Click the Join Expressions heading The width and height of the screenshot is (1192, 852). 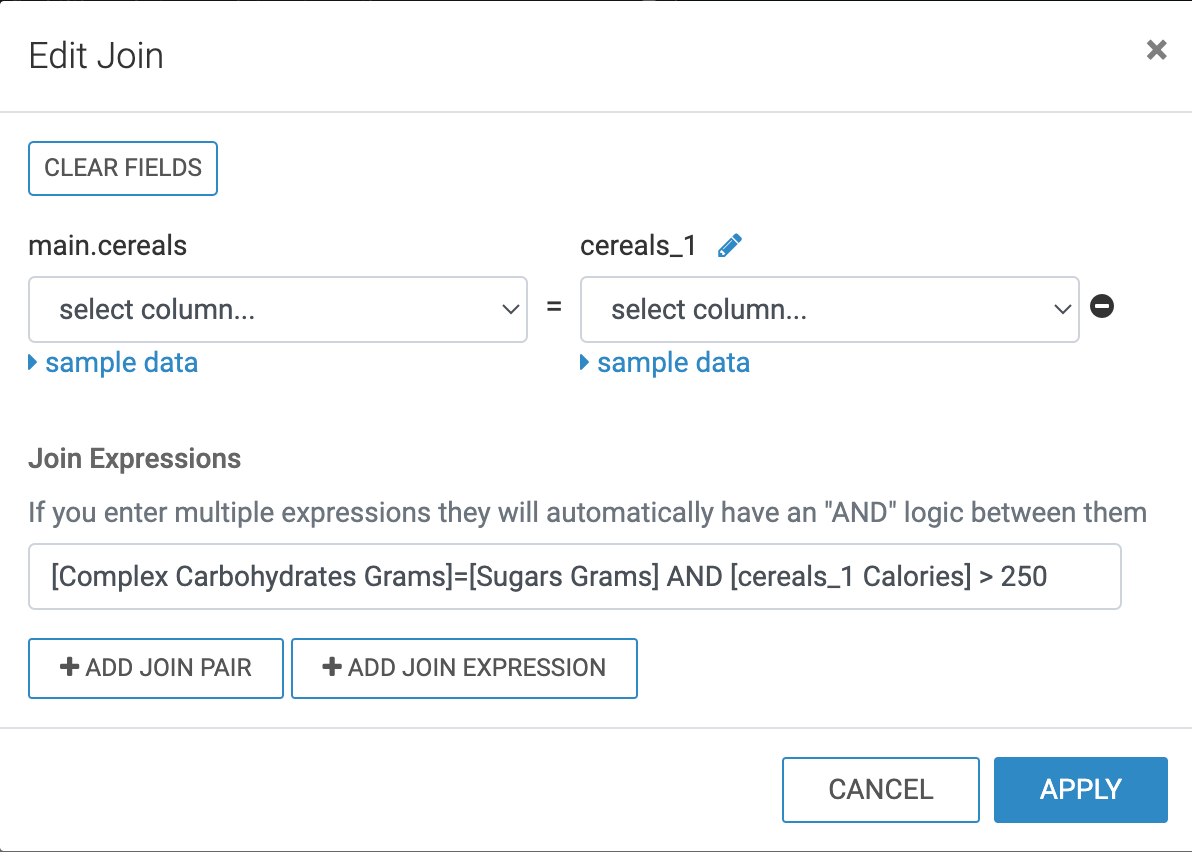[x=134, y=459]
